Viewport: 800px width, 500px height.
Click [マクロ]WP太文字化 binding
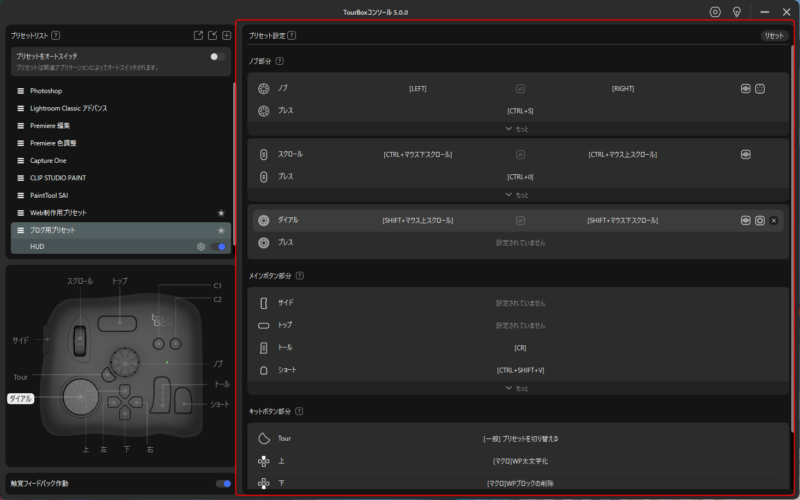tap(520, 461)
